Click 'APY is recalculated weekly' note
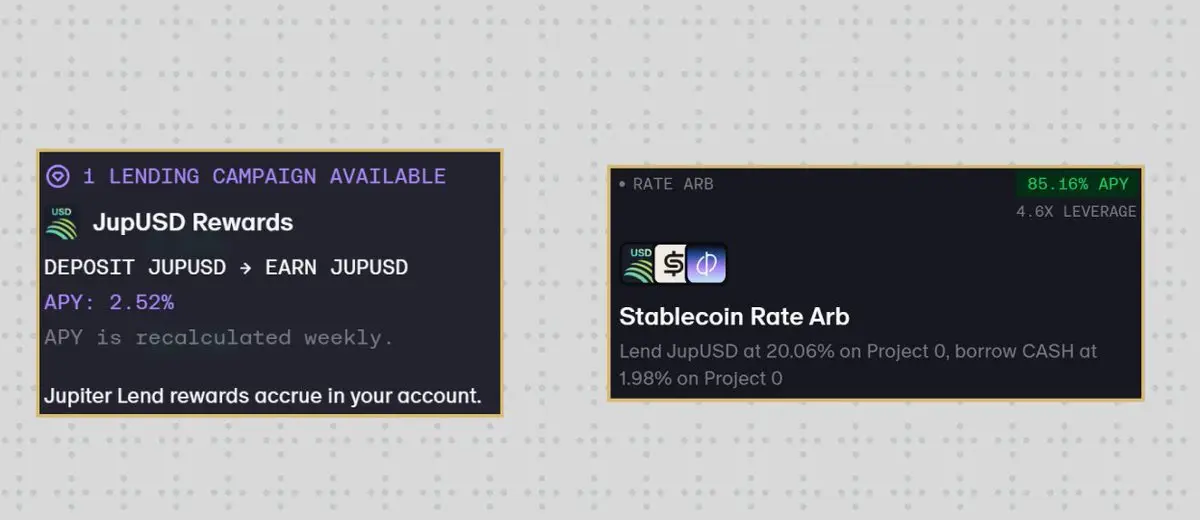The width and height of the screenshot is (1200, 520). point(218,337)
